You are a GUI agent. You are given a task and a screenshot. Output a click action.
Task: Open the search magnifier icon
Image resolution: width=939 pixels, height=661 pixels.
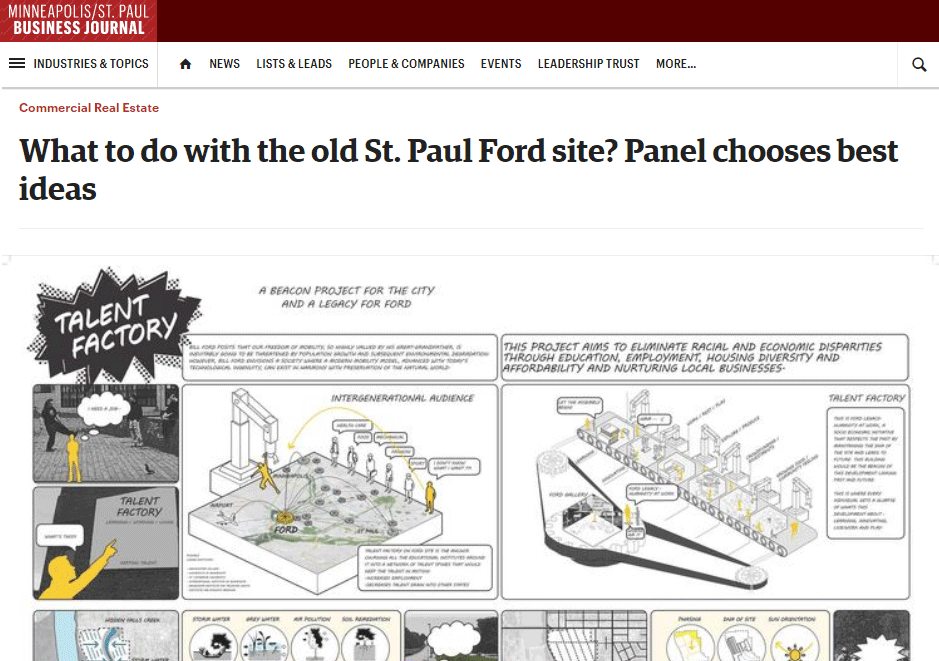(x=919, y=64)
